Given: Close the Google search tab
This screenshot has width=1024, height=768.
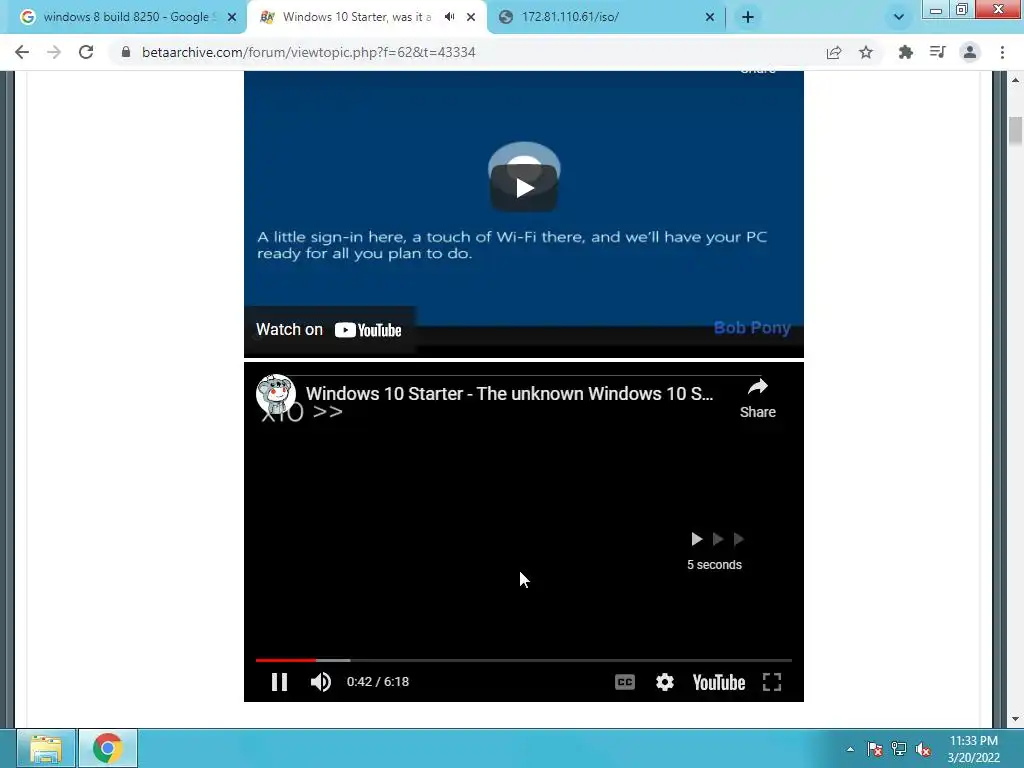Looking at the screenshot, I should (x=232, y=17).
